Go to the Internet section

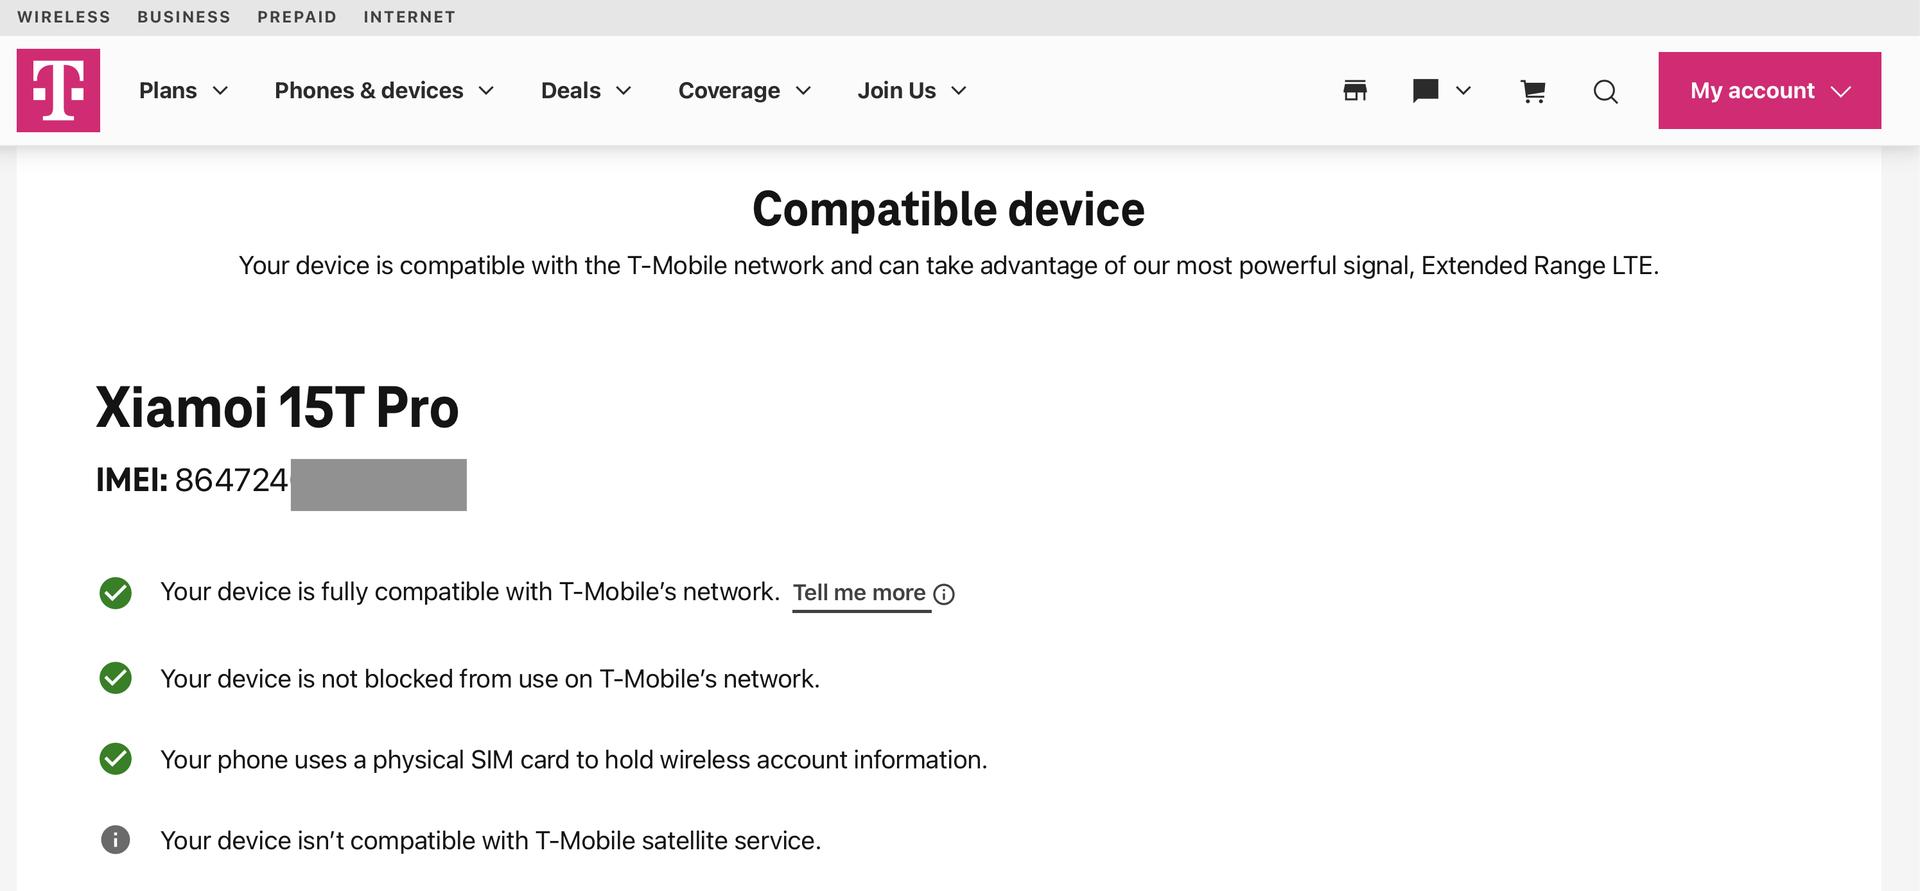(x=409, y=17)
